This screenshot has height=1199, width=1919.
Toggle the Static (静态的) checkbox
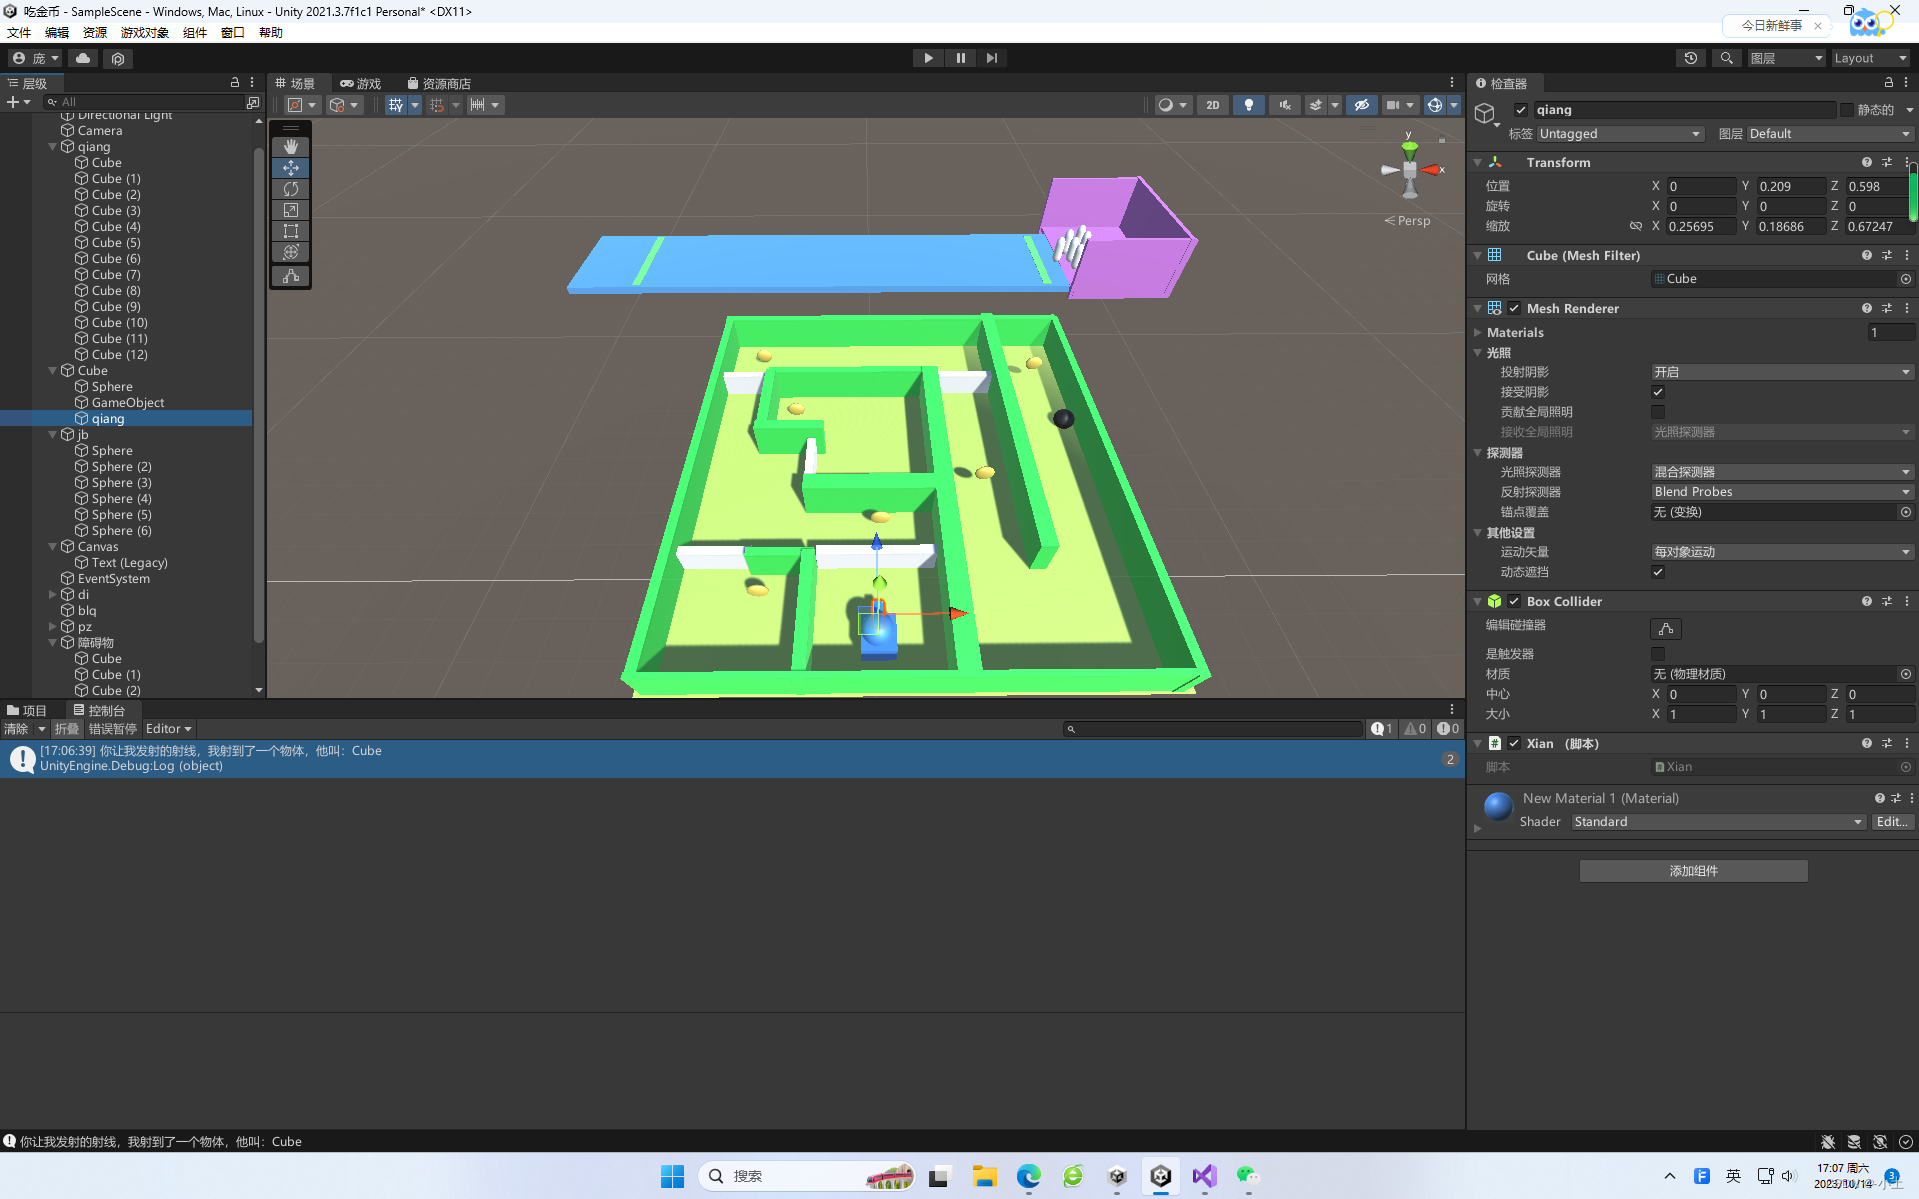point(1847,110)
